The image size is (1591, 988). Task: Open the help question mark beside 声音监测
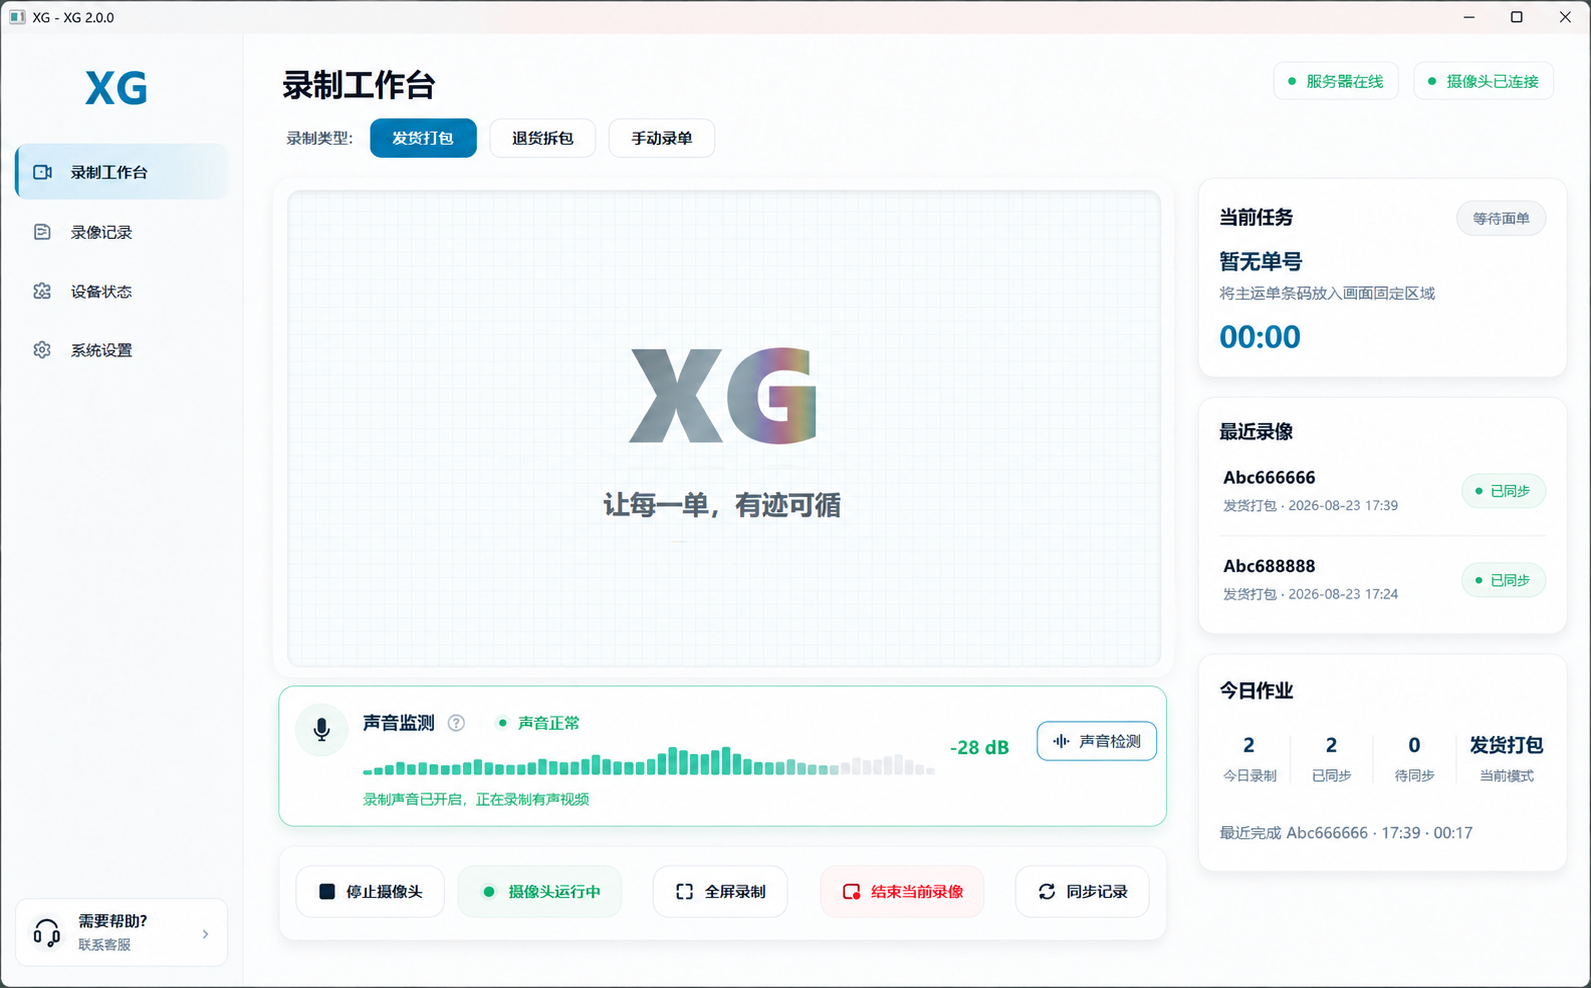(456, 723)
